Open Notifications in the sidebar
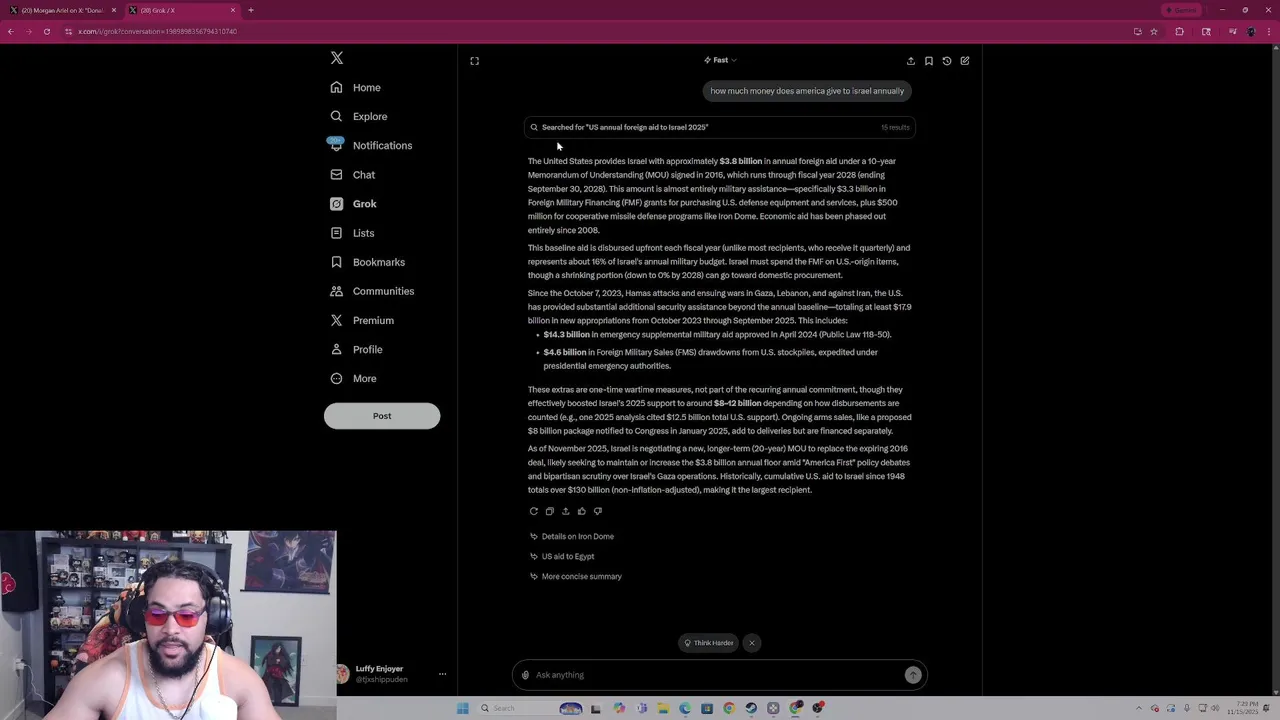The height and width of the screenshot is (720, 1280). click(370, 146)
